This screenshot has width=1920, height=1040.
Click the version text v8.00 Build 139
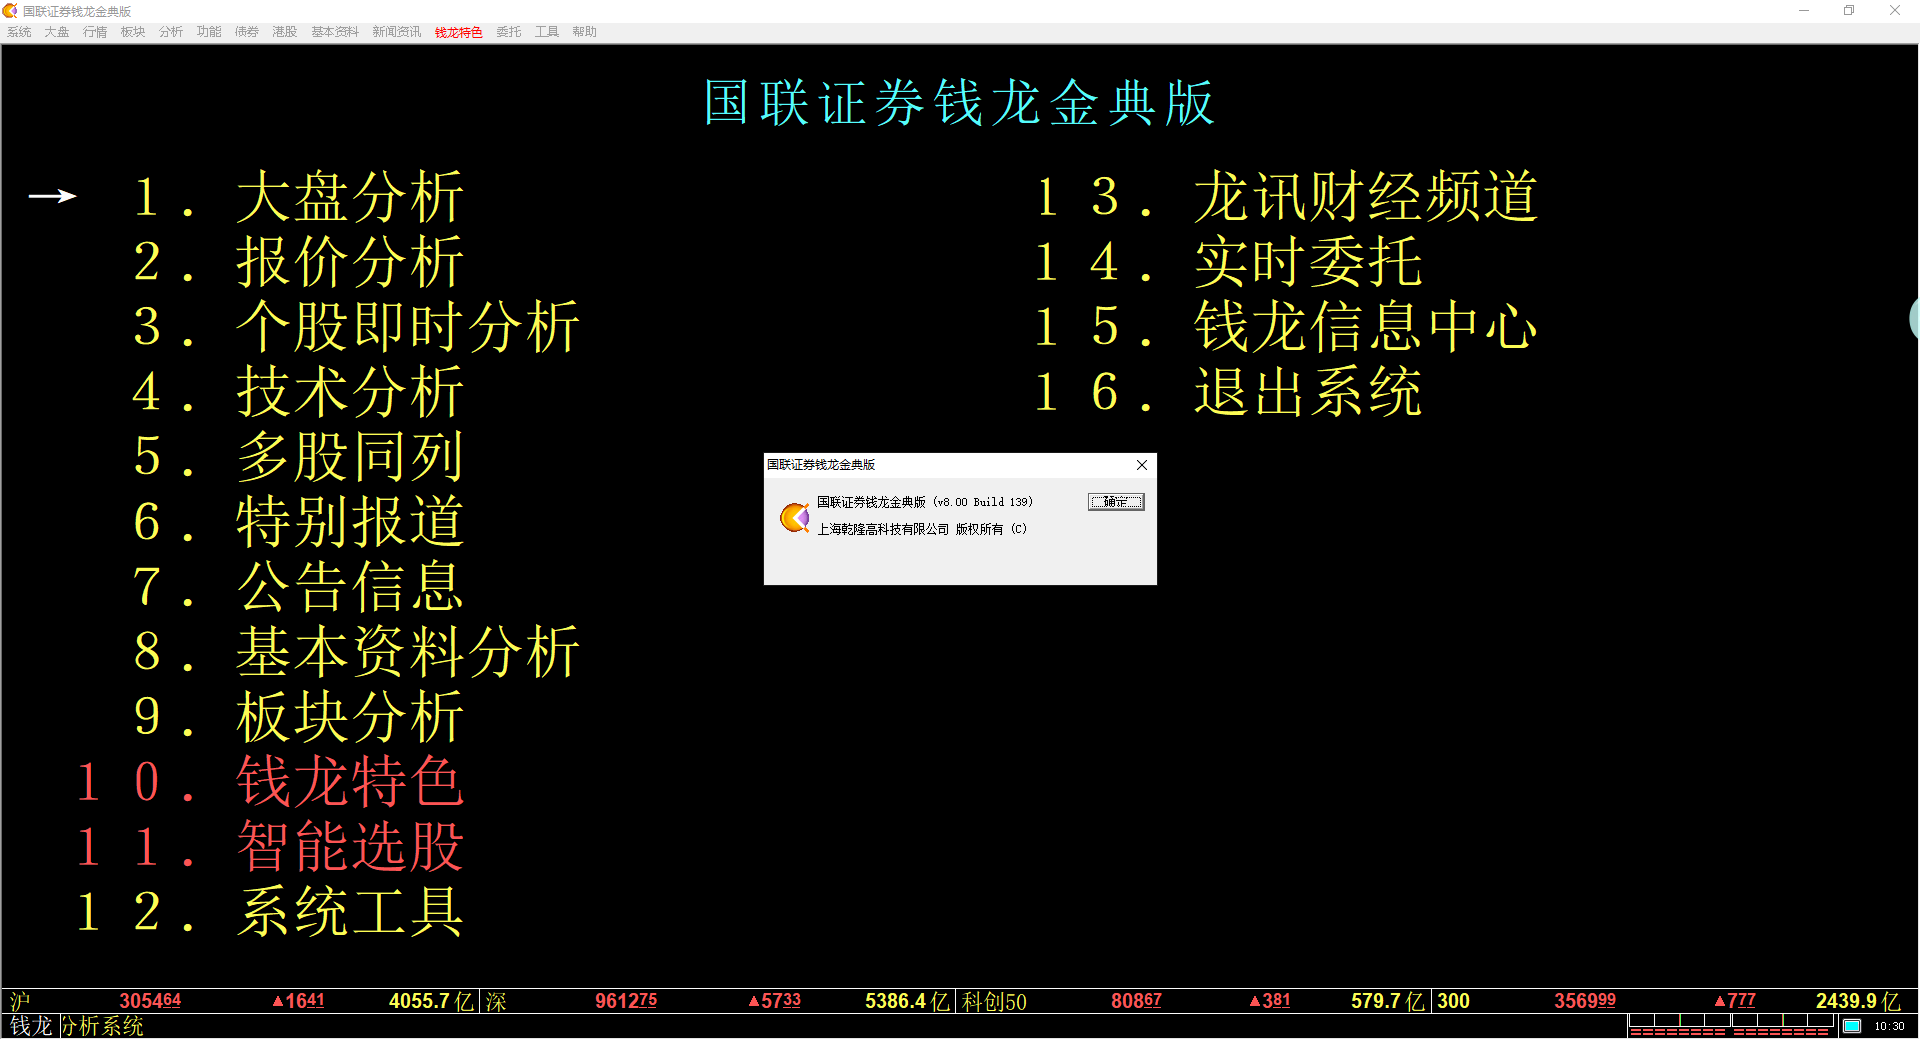pos(983,502)
